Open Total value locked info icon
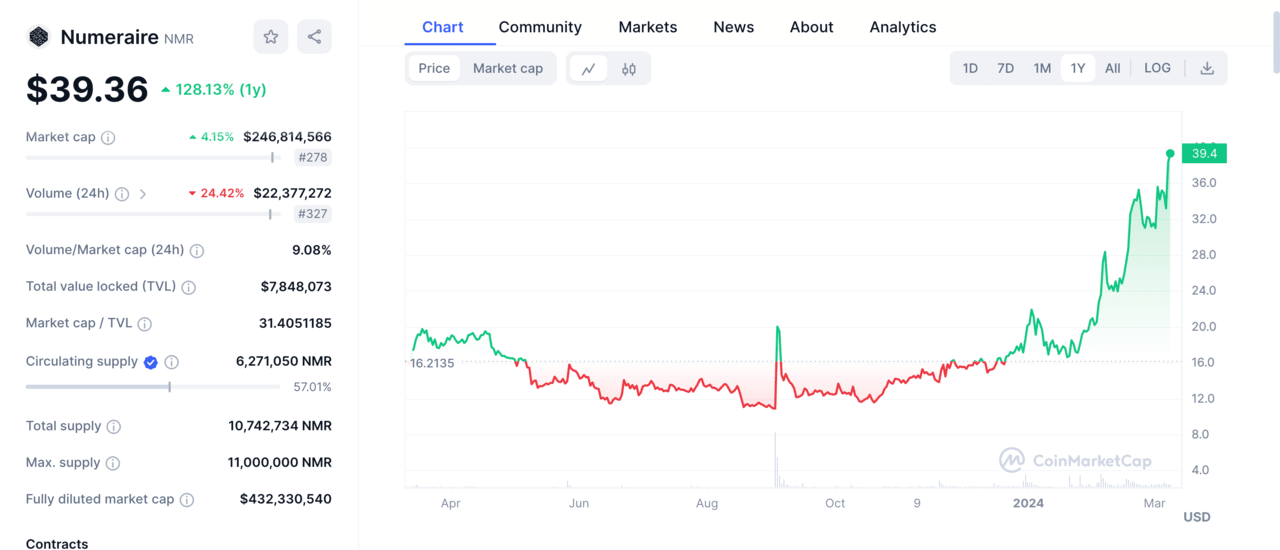The height and width of the screenshot is (550, 1280). (x=189, y=287)
